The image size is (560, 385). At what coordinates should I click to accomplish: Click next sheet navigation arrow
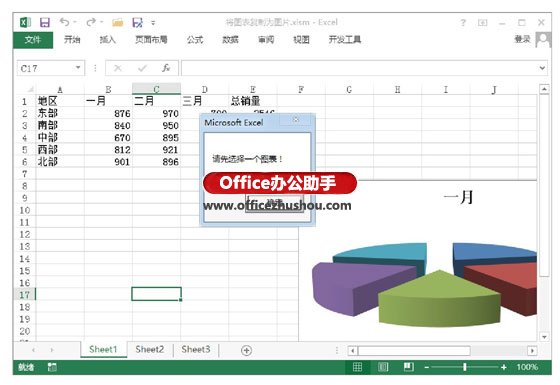click(x=52, y=350)
